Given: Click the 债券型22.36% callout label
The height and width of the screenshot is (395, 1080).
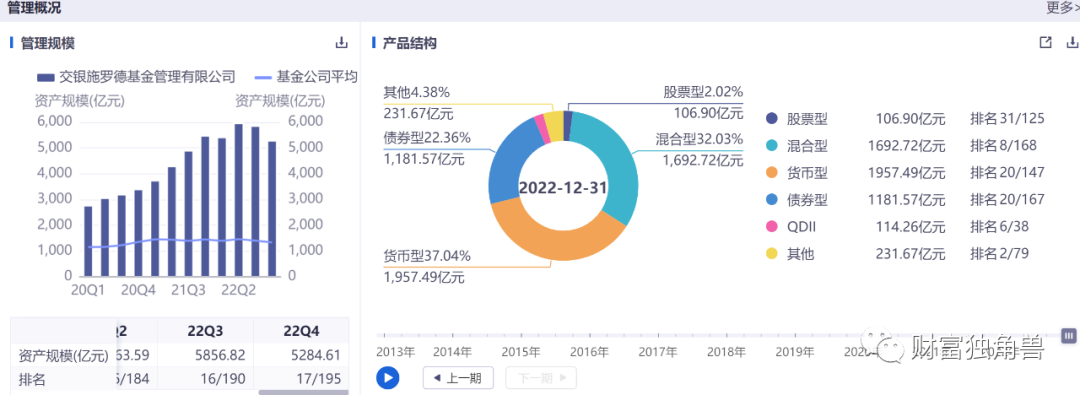Looking at the screenshot, I should pyautogui.click(x=427, y=137).
